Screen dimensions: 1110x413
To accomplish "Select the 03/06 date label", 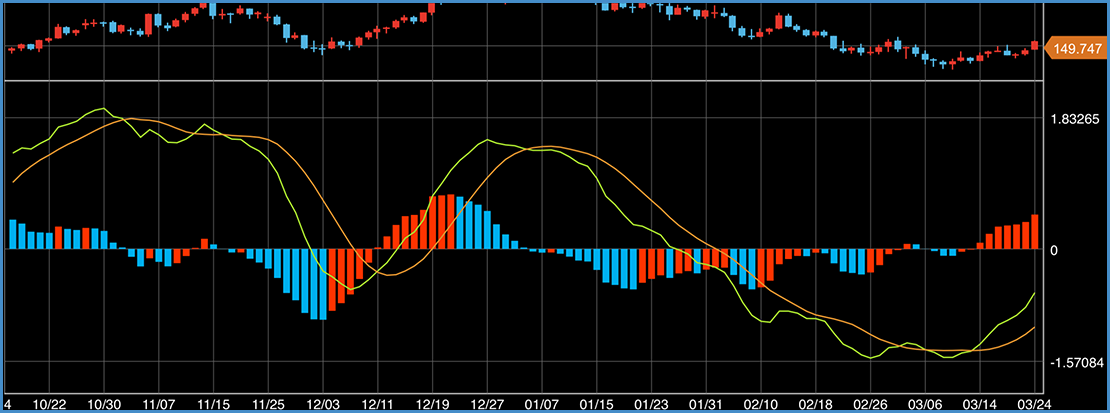I will tap(925, 404).
